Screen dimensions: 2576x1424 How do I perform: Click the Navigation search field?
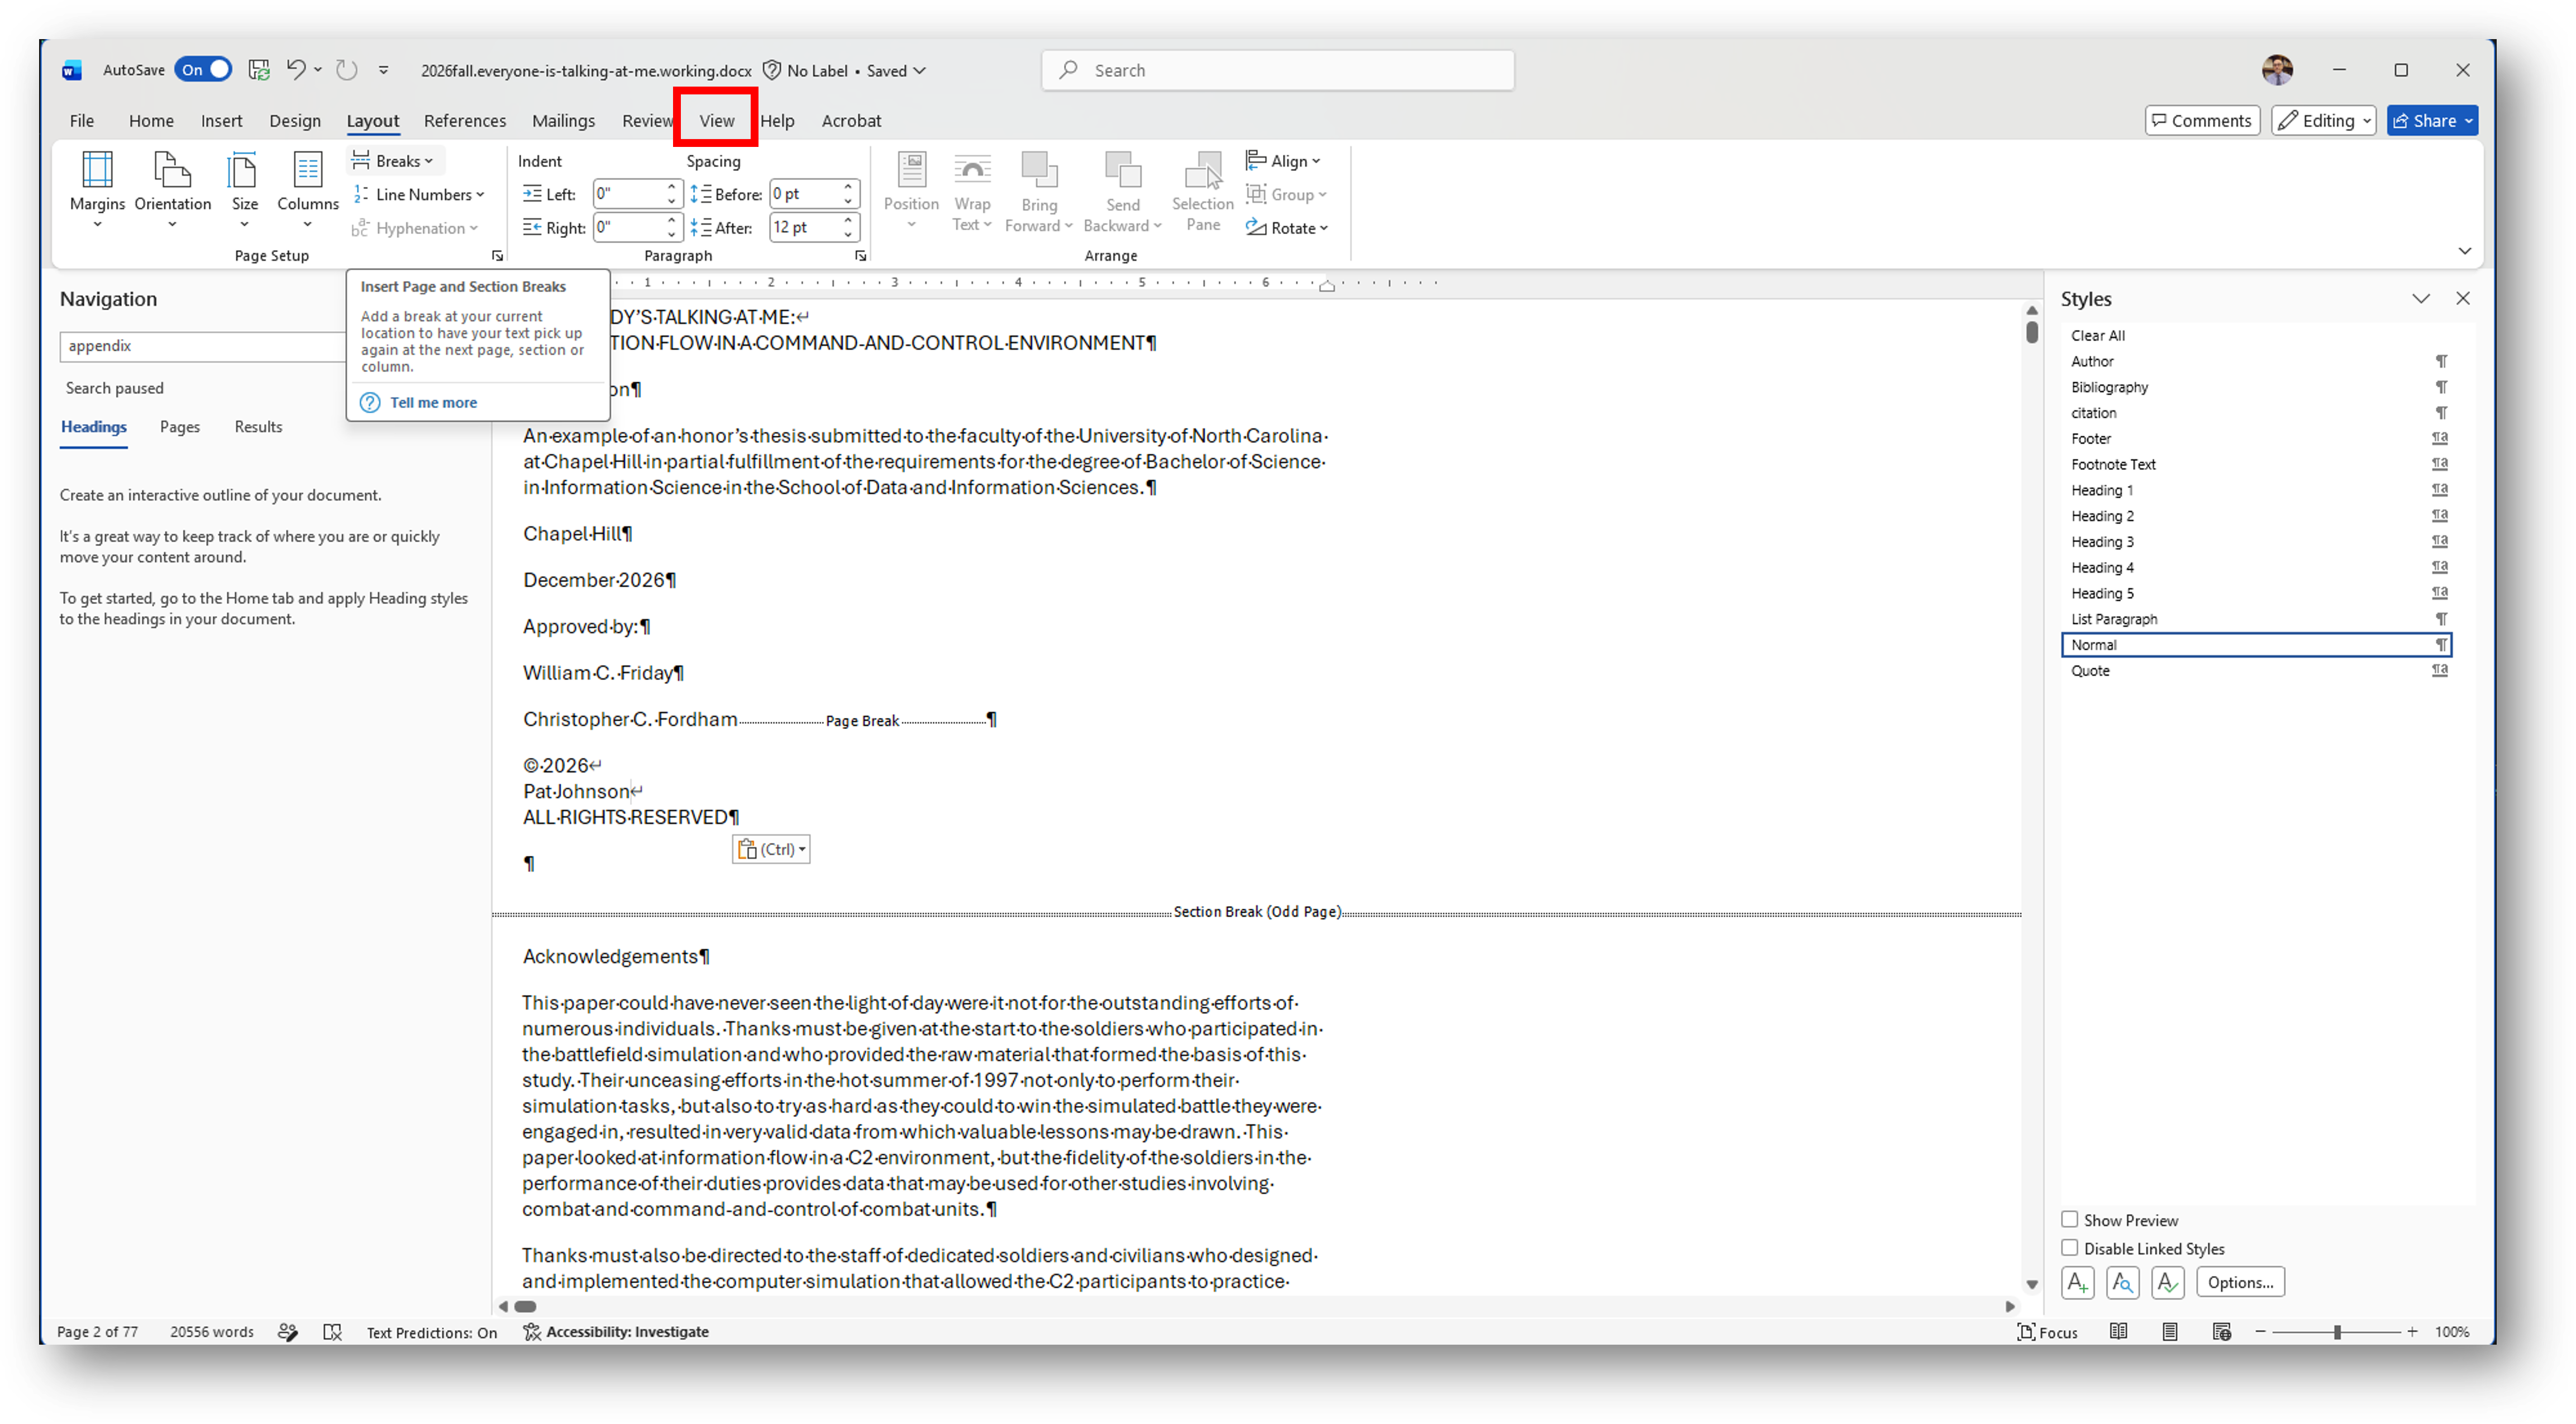203,346
